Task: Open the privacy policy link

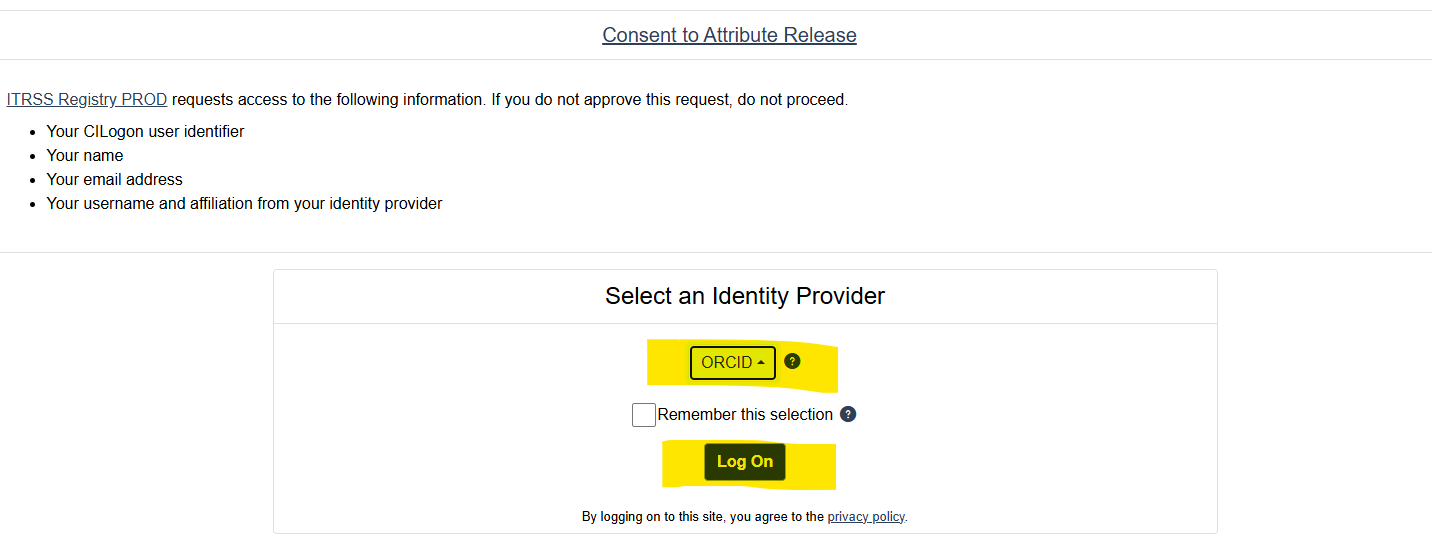Action: [x=865, y=517]
